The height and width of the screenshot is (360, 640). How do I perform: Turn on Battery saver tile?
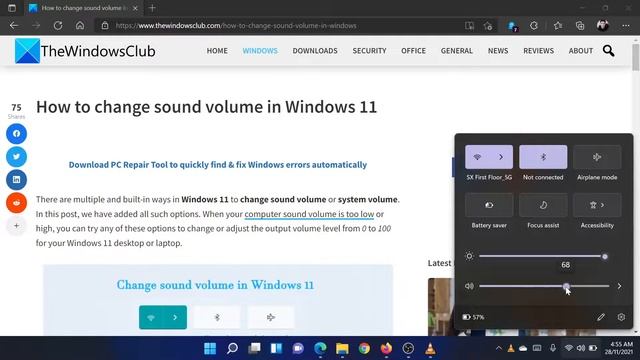489,205
